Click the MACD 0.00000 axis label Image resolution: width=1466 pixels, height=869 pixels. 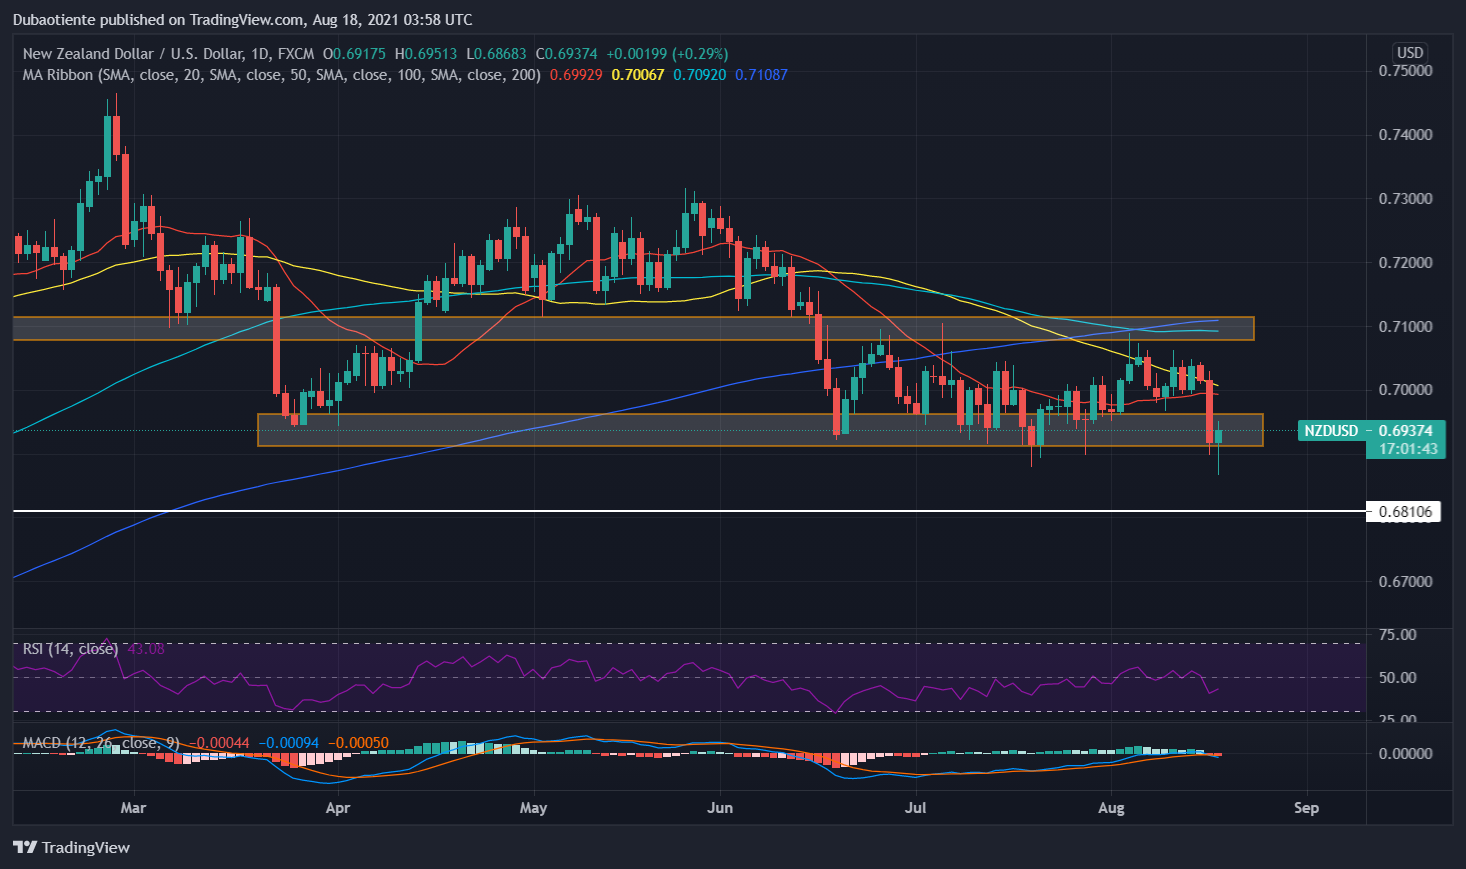click(1405, 754)
